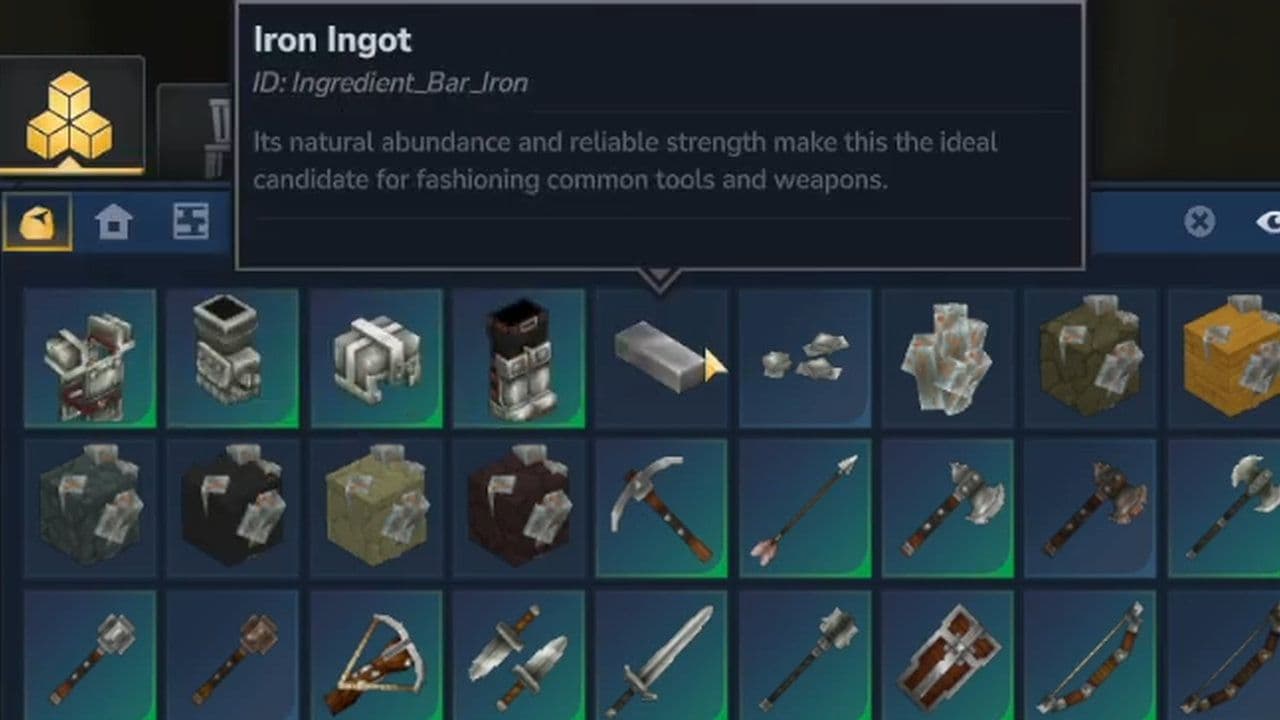Select the iron arrow item
The width and height of the screenshot is (1280, 720).
804,508
